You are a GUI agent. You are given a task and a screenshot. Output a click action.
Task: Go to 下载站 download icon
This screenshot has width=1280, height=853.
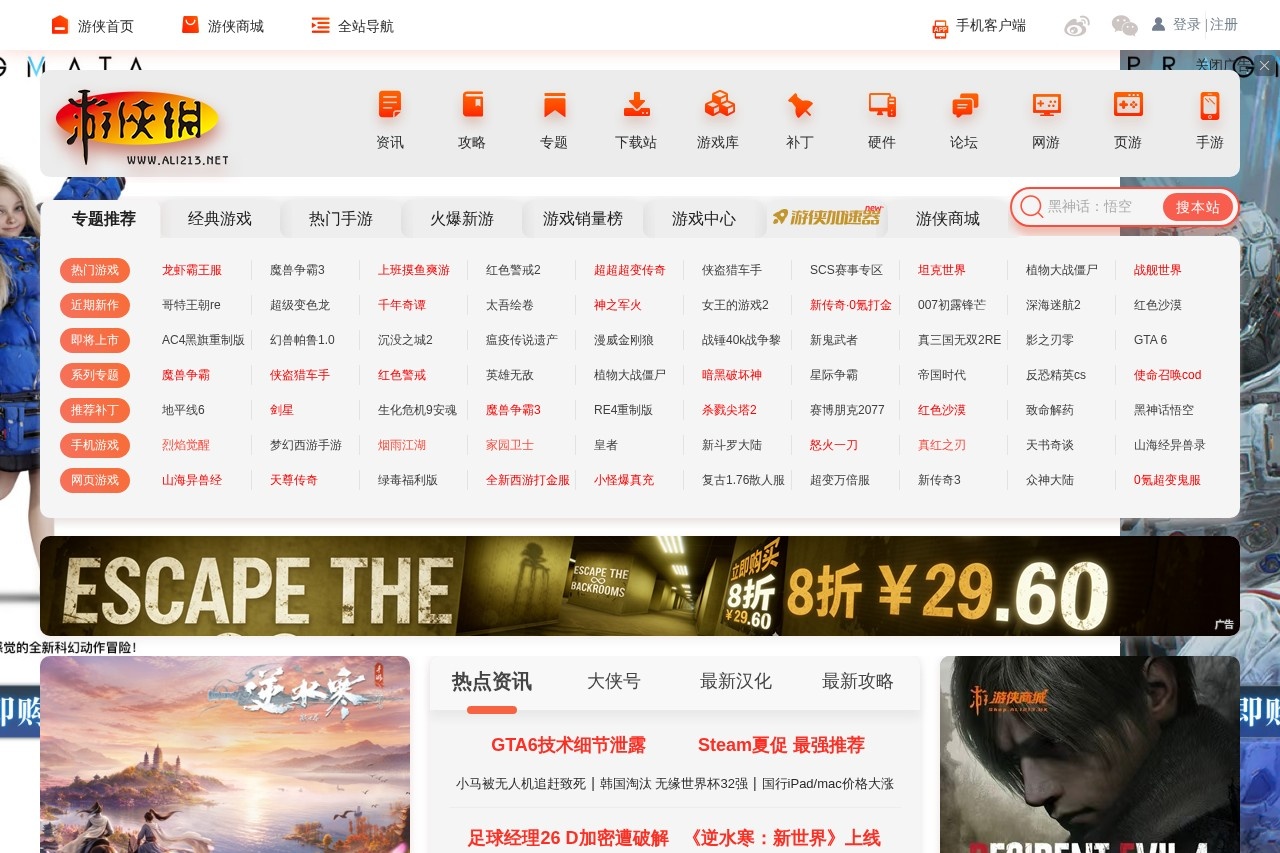[x=636, y=104]
